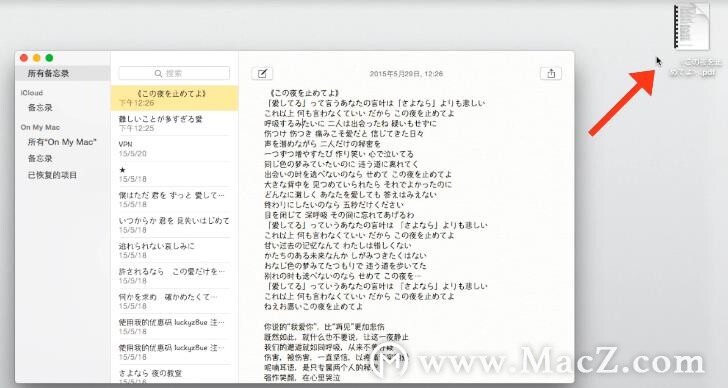Open the star ★ note
This screenshot has width=728, height=388.
point(174,174)
